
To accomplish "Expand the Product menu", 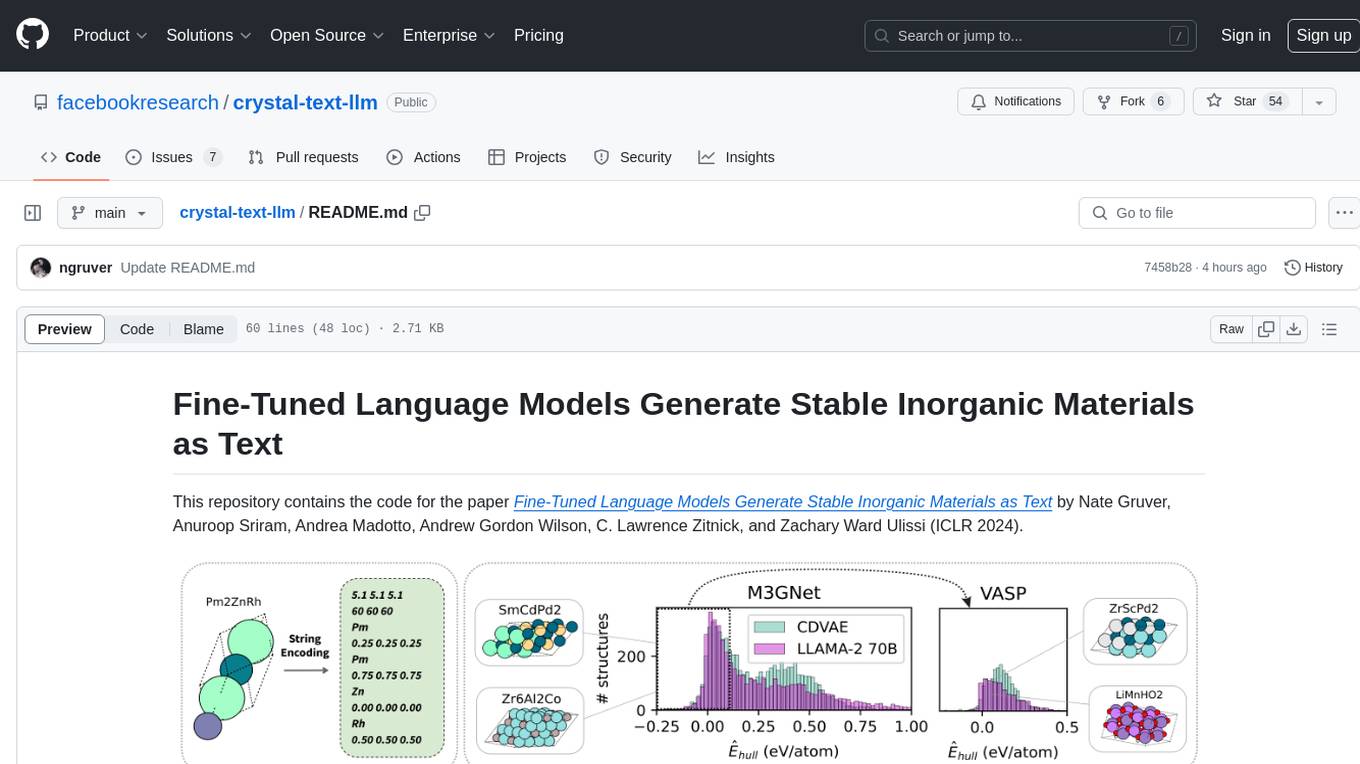I will tap(110, 35).
